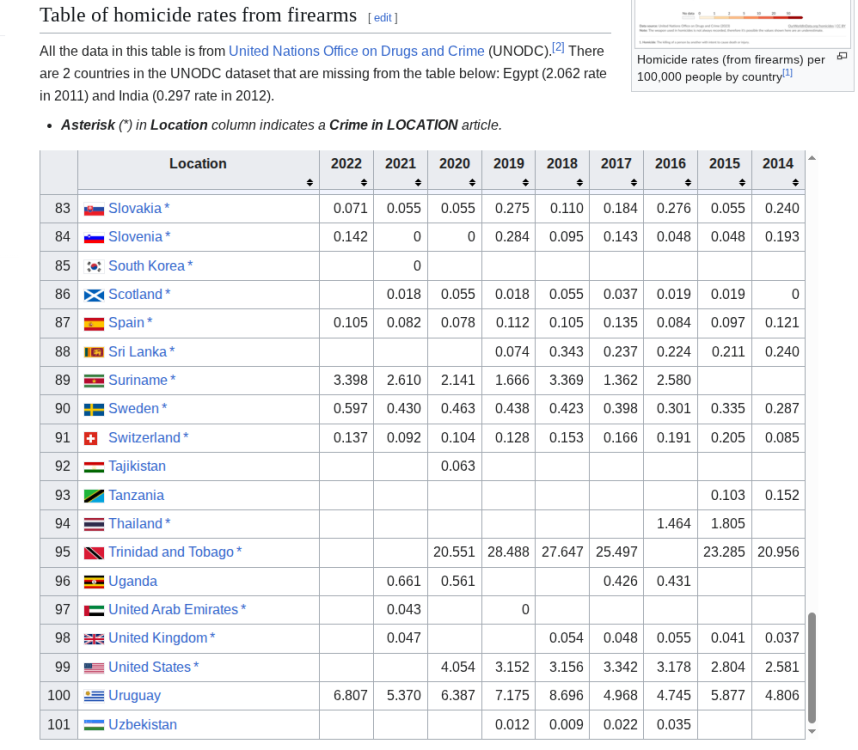
Task: Open the Suriname article link
Action: tap(138, 380)
